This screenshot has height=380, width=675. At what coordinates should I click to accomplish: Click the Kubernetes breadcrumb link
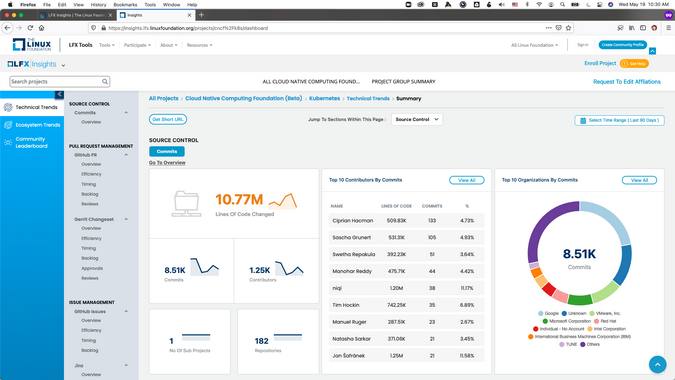click(325, 99)
